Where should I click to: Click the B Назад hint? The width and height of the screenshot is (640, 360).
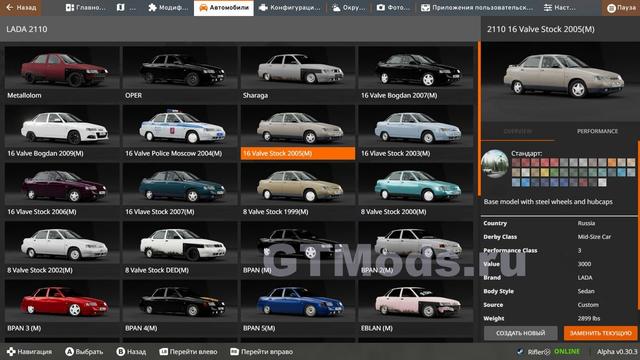131,351
